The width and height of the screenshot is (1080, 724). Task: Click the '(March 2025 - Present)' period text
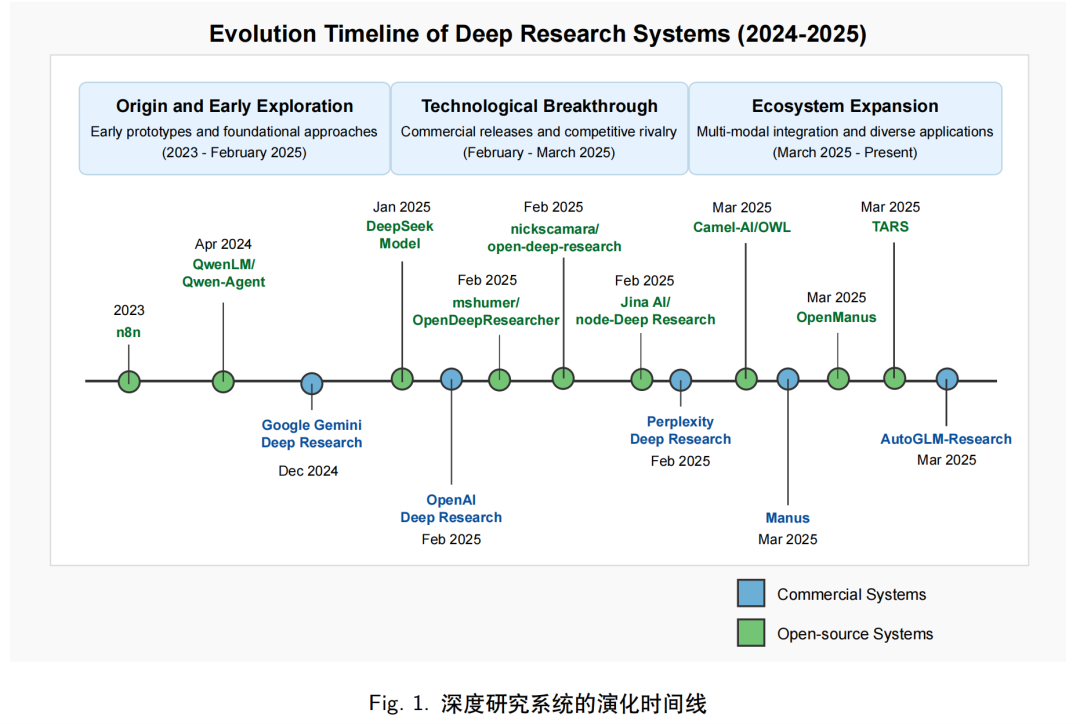pyautogui.click(x=844, y=152)
